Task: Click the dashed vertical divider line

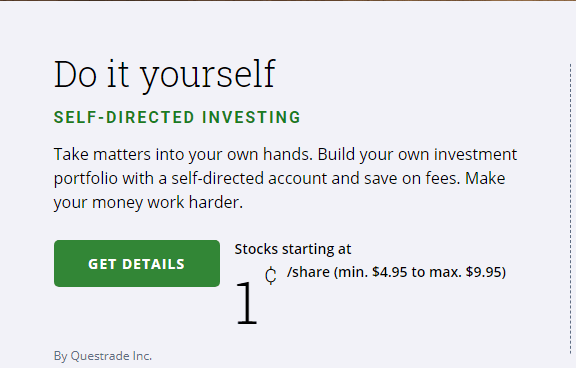Action: point(570,209)
